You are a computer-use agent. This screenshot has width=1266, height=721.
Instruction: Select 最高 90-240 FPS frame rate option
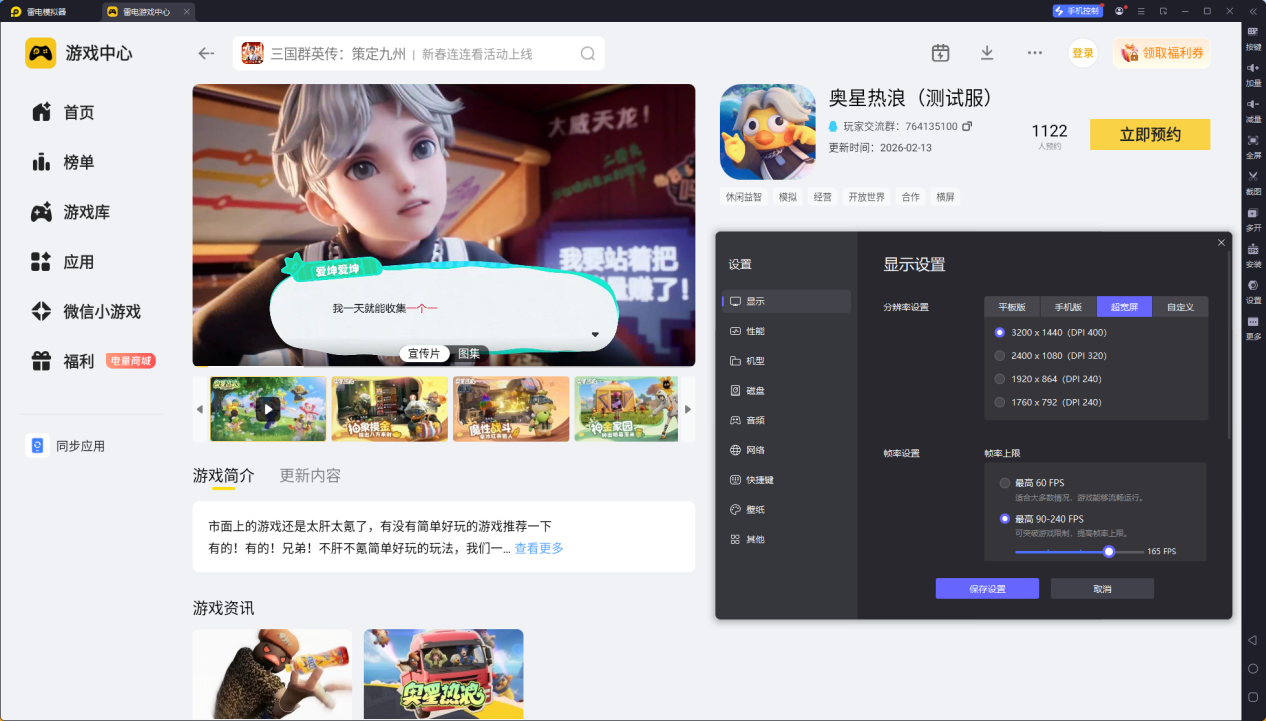point(1005,519)
